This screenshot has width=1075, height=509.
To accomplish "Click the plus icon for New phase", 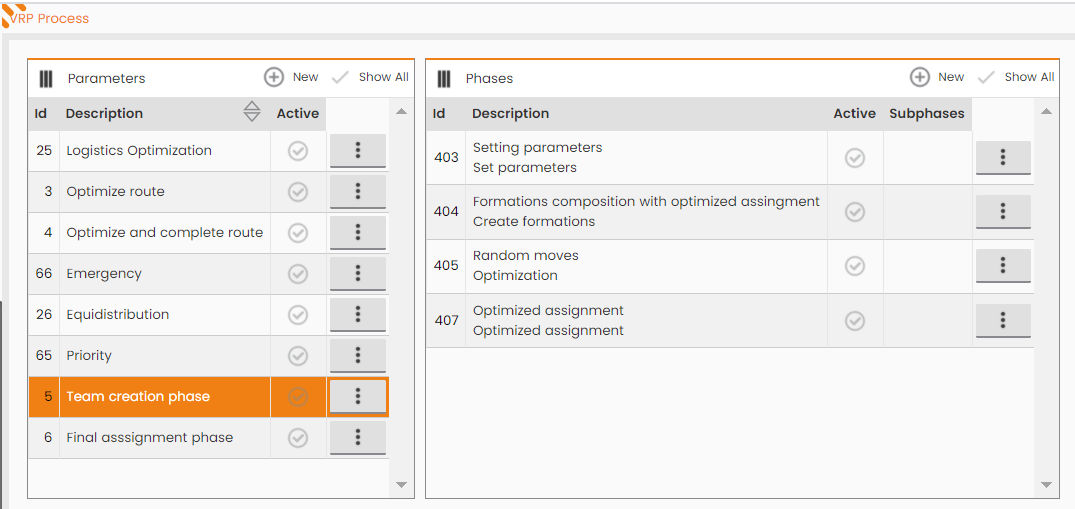I will 919,78.
